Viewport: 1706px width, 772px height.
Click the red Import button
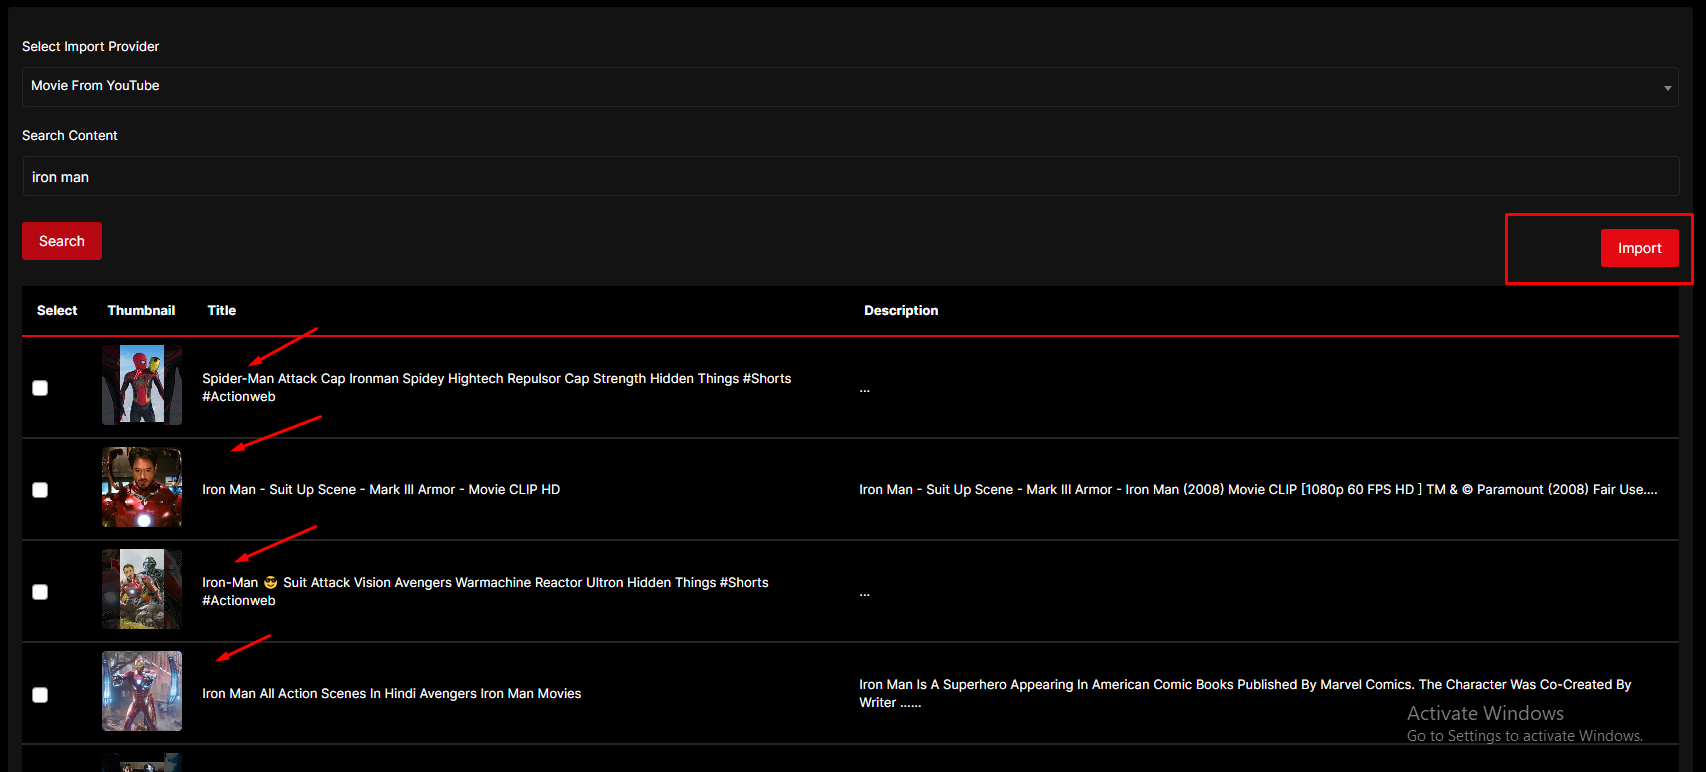click(x=1640, y=248)
